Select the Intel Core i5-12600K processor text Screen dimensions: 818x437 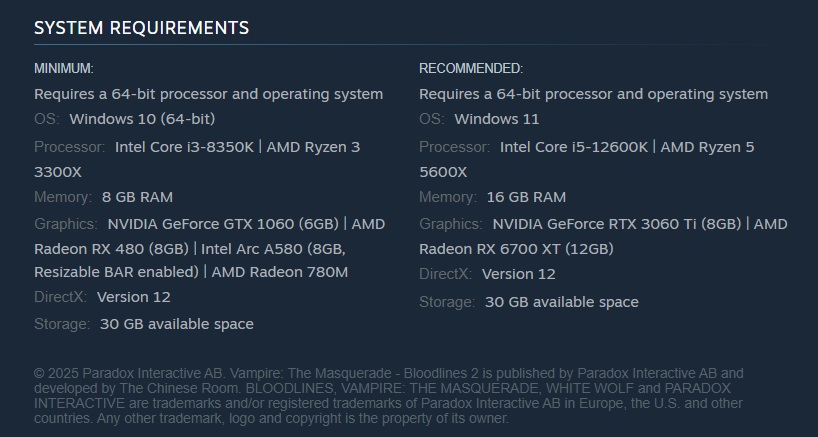click(x=574, y=147)
